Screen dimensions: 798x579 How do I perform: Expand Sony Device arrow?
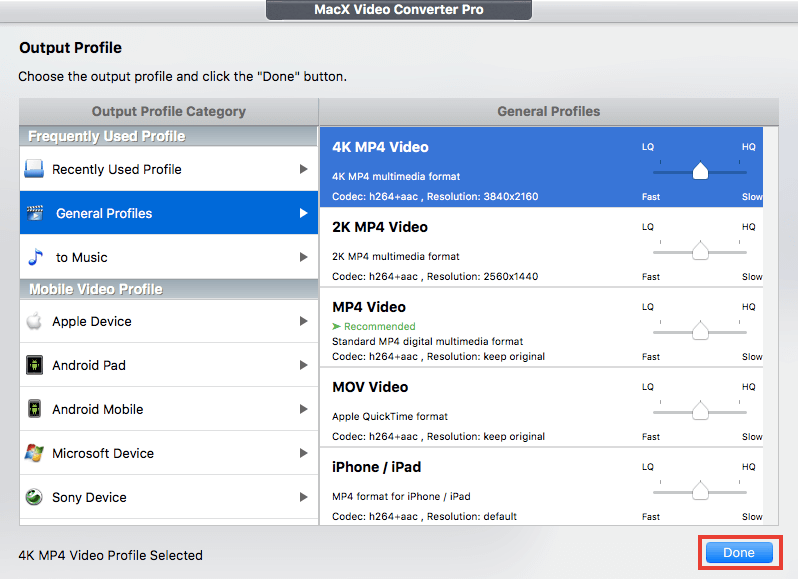click(x=303, y=497)
